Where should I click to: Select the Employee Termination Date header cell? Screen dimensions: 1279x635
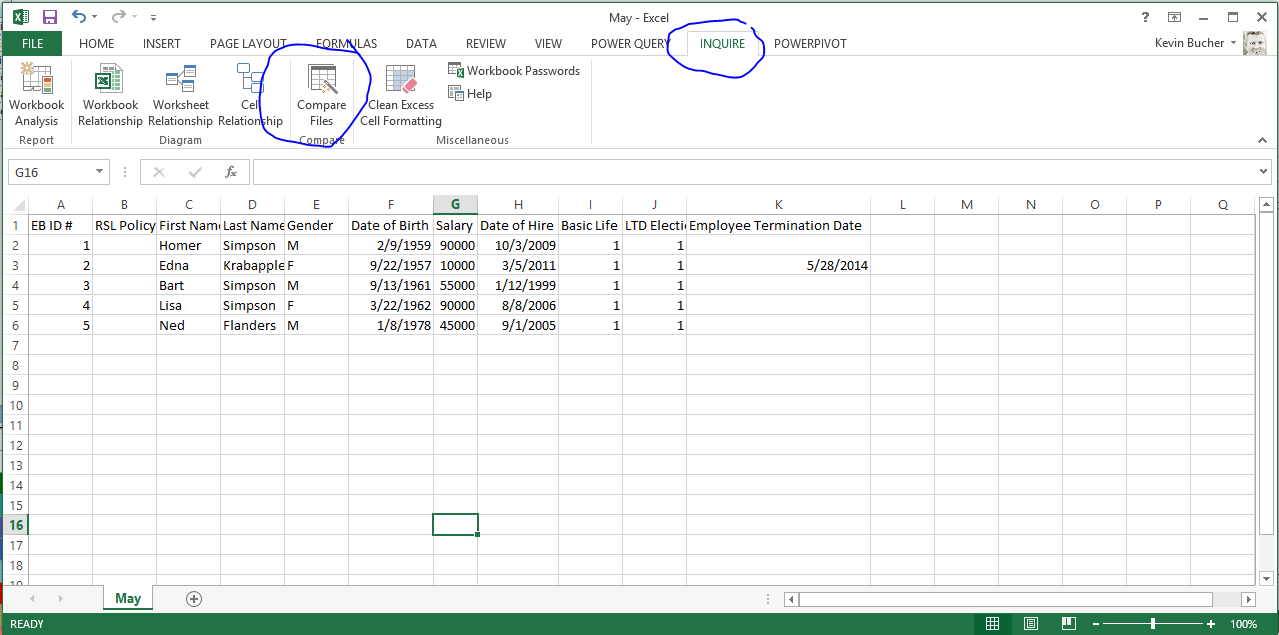(x=778, y=225)
